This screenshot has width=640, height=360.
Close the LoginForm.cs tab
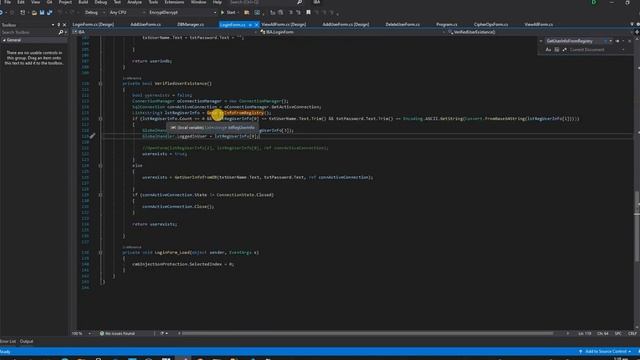pos(256,25)
